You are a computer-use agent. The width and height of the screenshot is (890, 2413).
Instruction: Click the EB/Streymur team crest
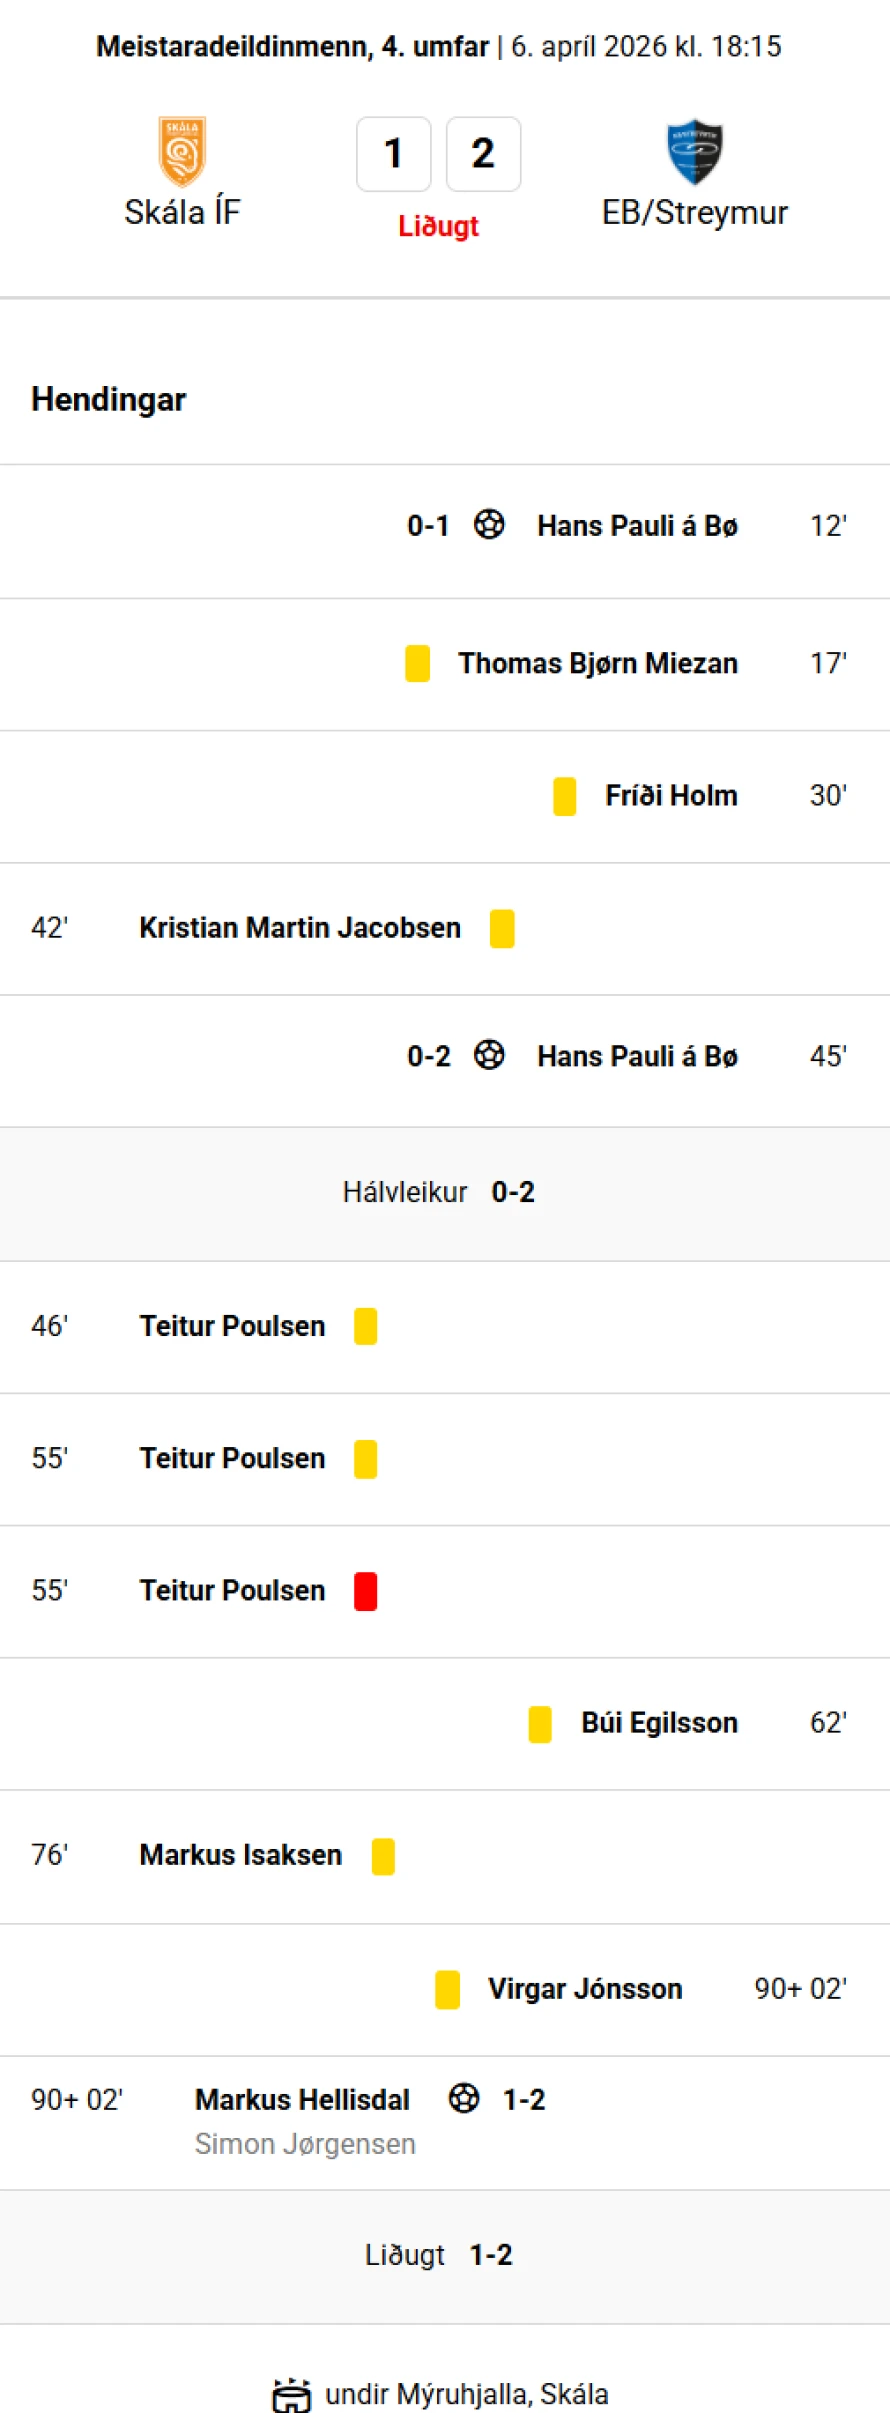(x=694, y=151)
